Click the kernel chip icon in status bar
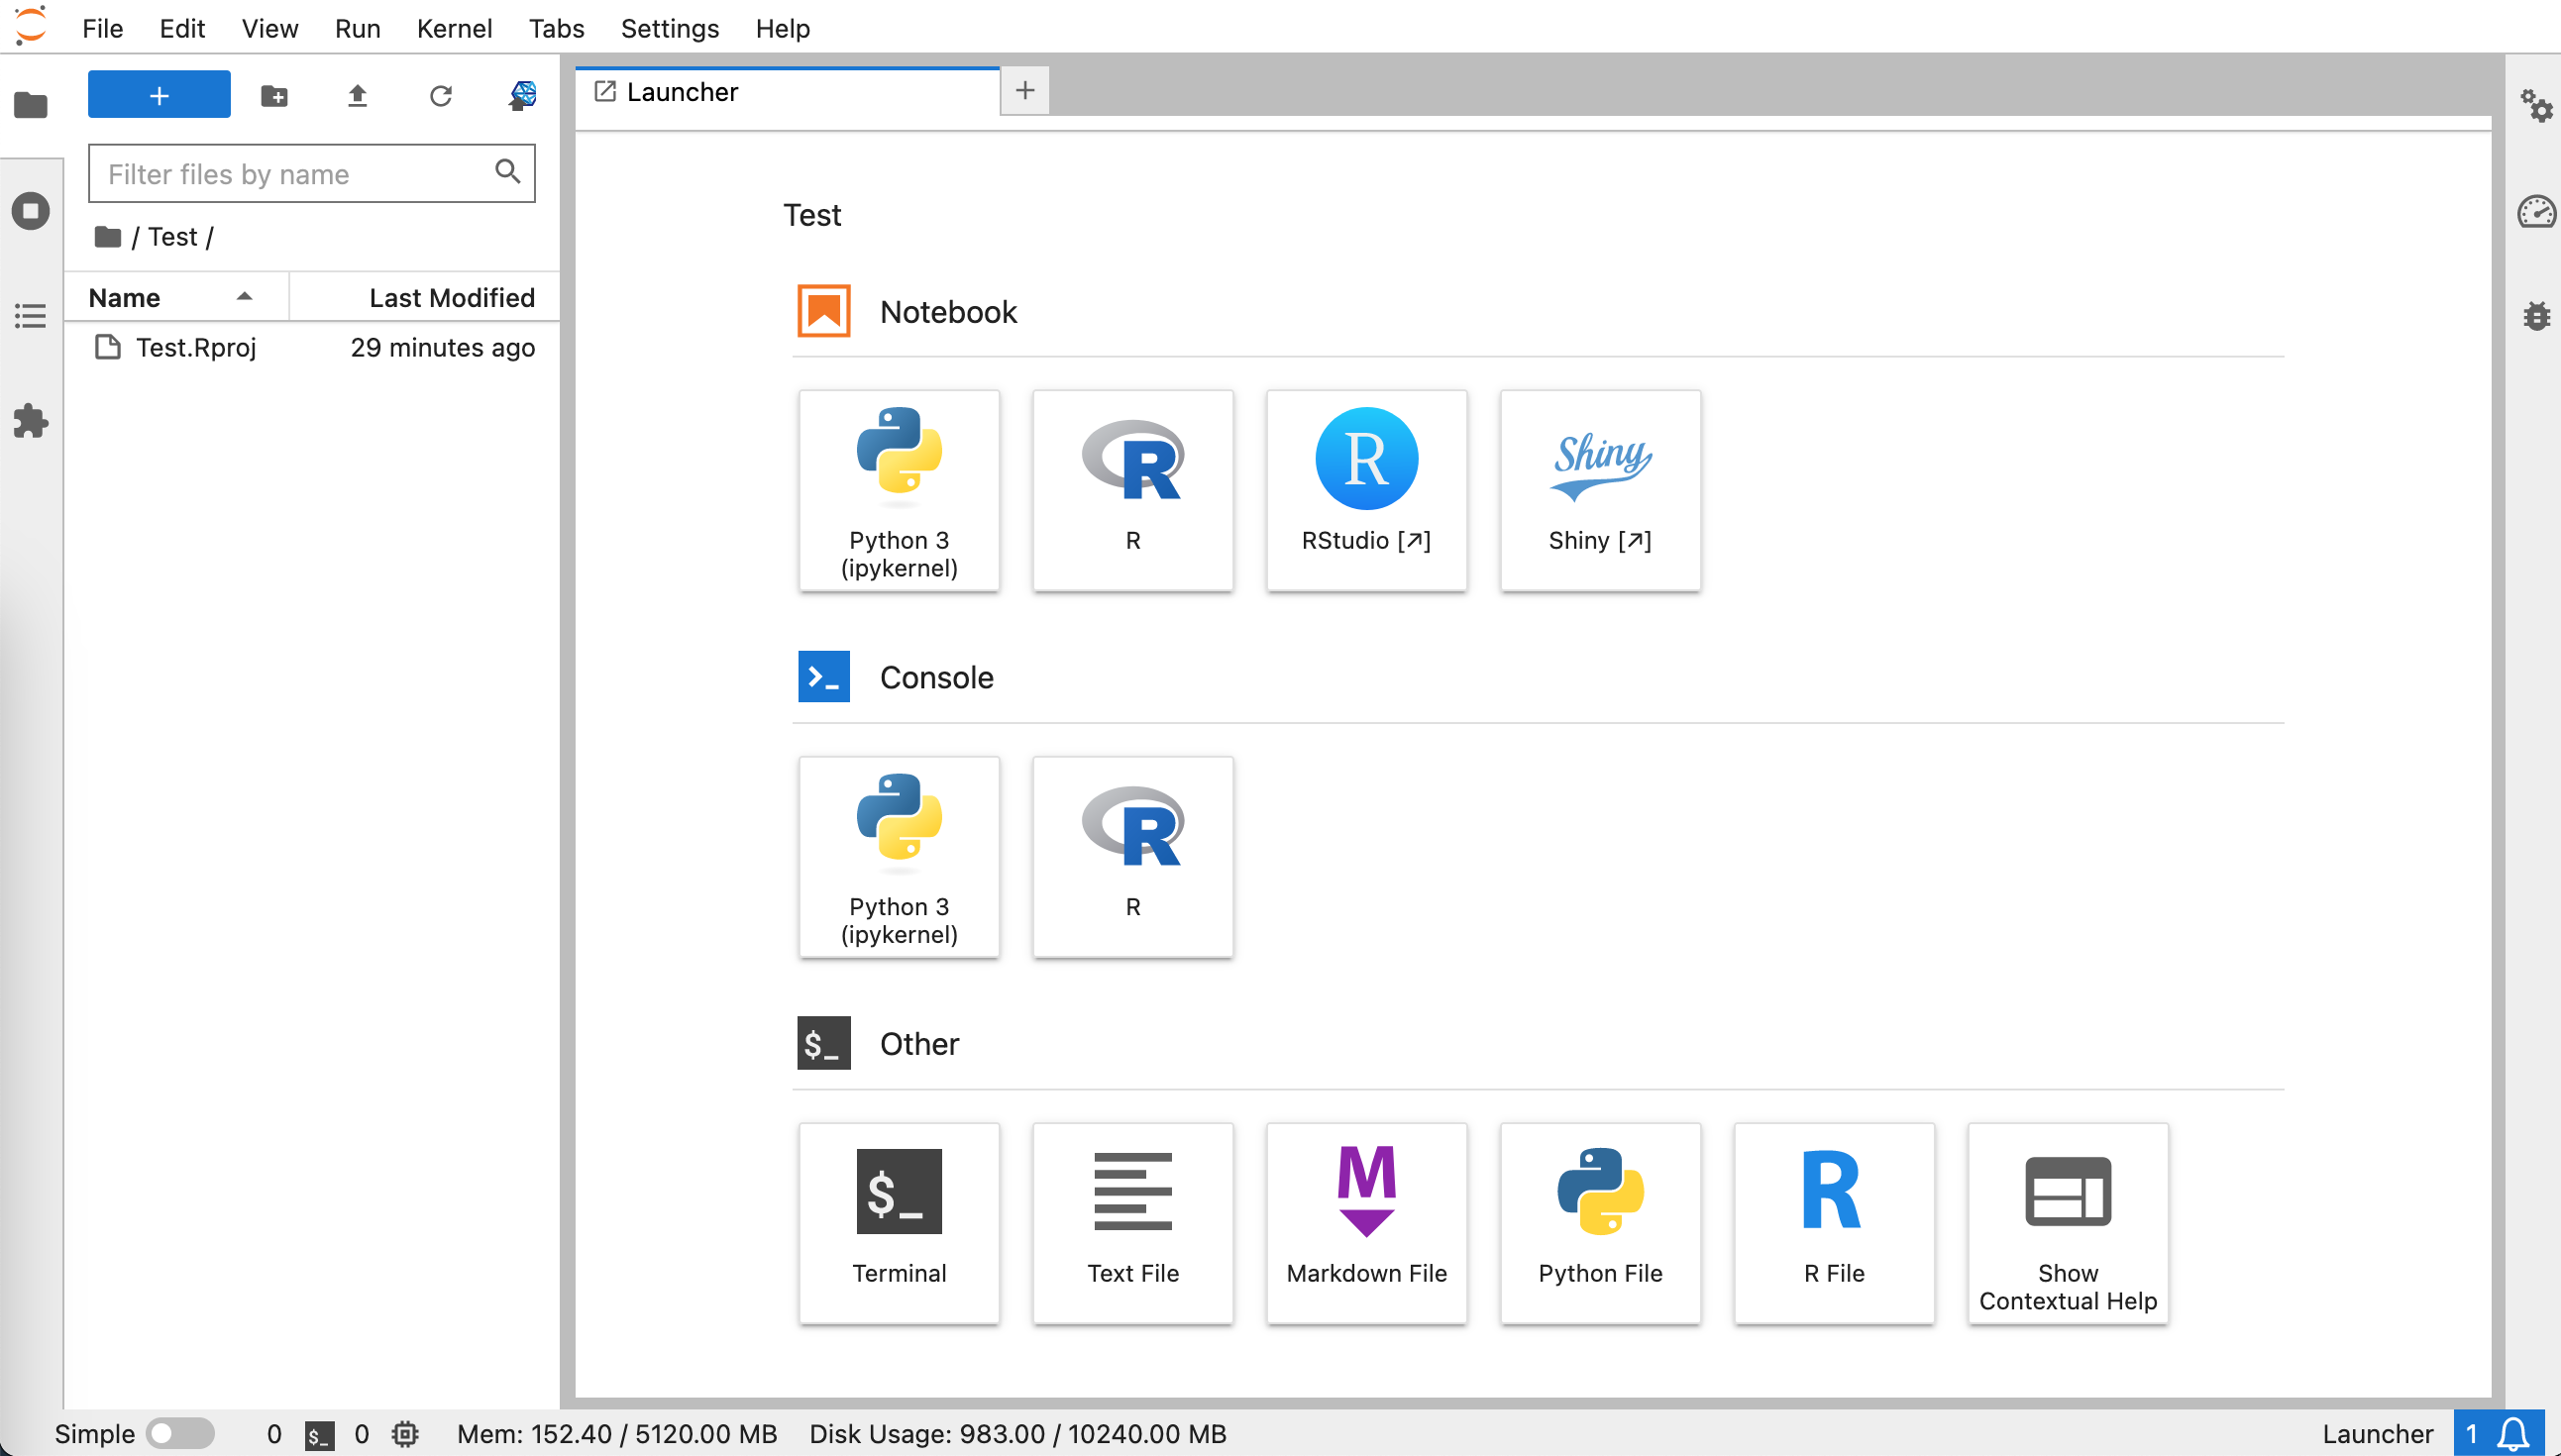 point(405,1434)
